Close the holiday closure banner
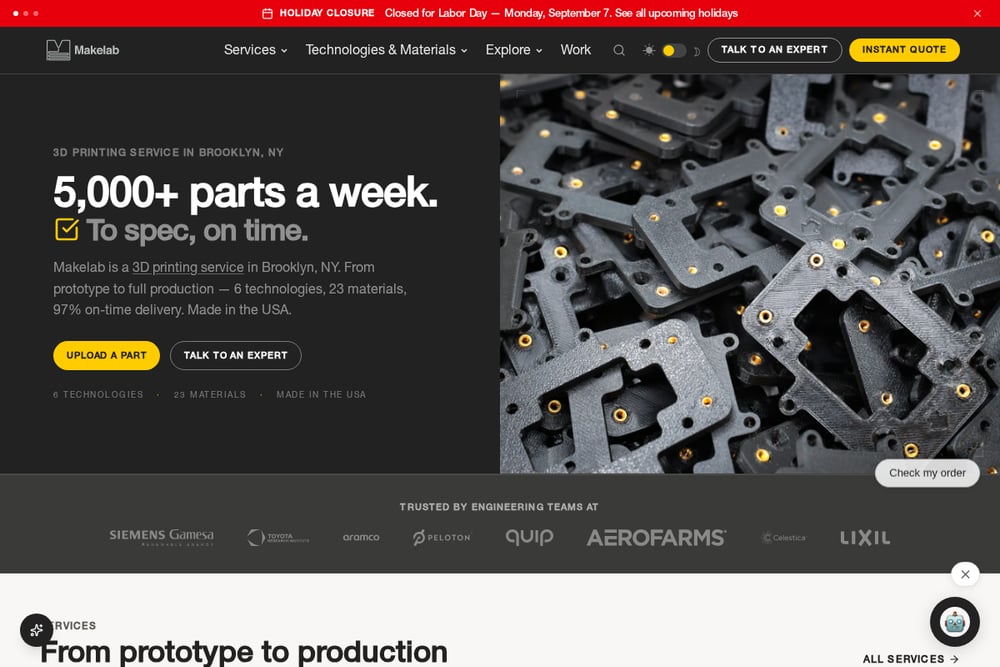Screen dimensions: 1000x667 tap(977, 13)
